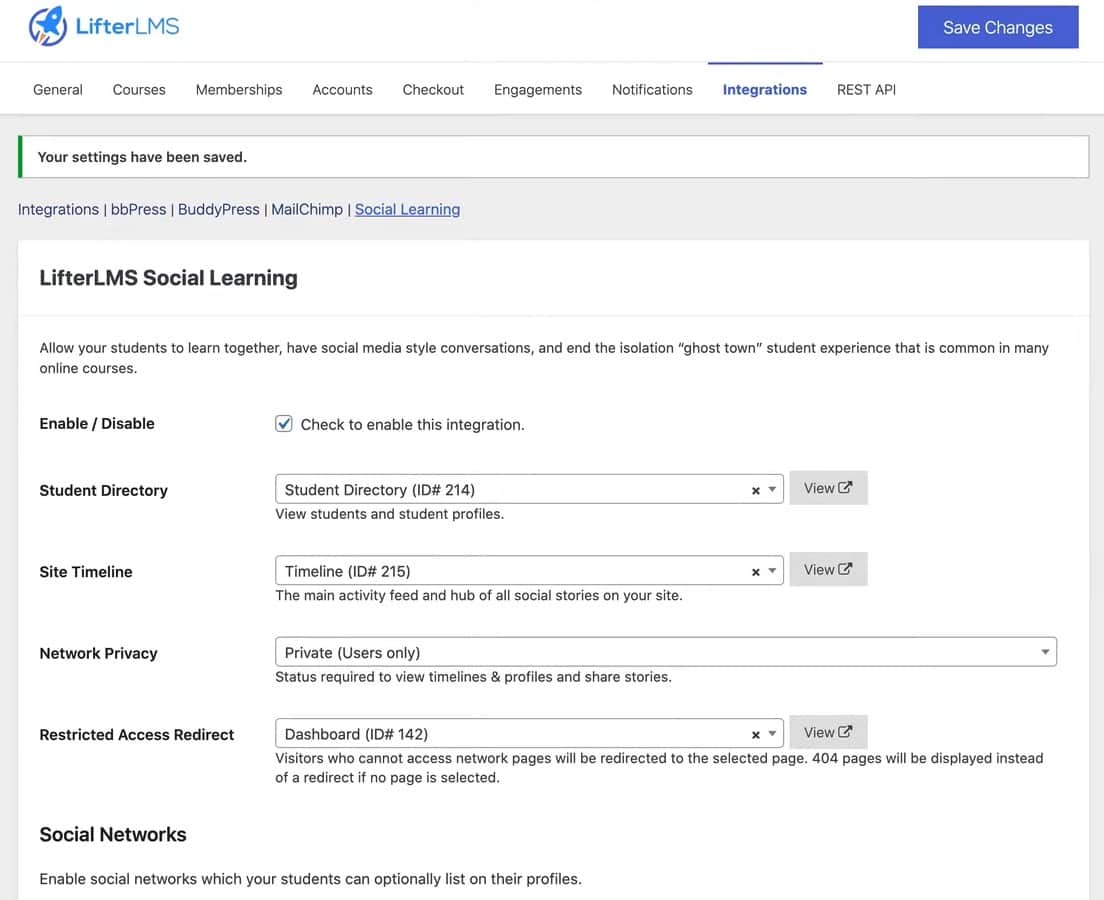
Task: Navigate to the BuddyPress integration link
Action: (x=218, y=209)
